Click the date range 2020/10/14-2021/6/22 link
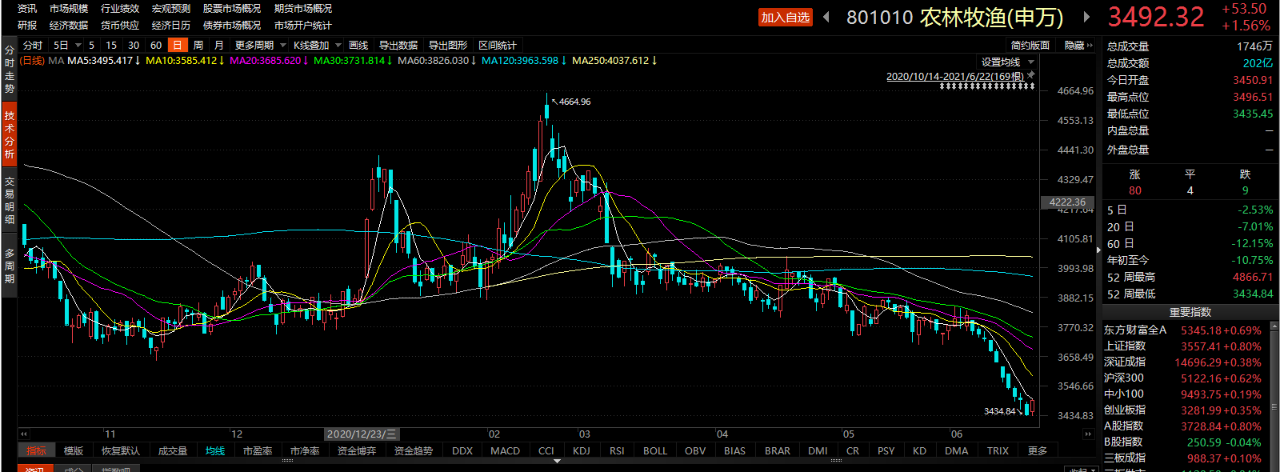 [953, 76]
